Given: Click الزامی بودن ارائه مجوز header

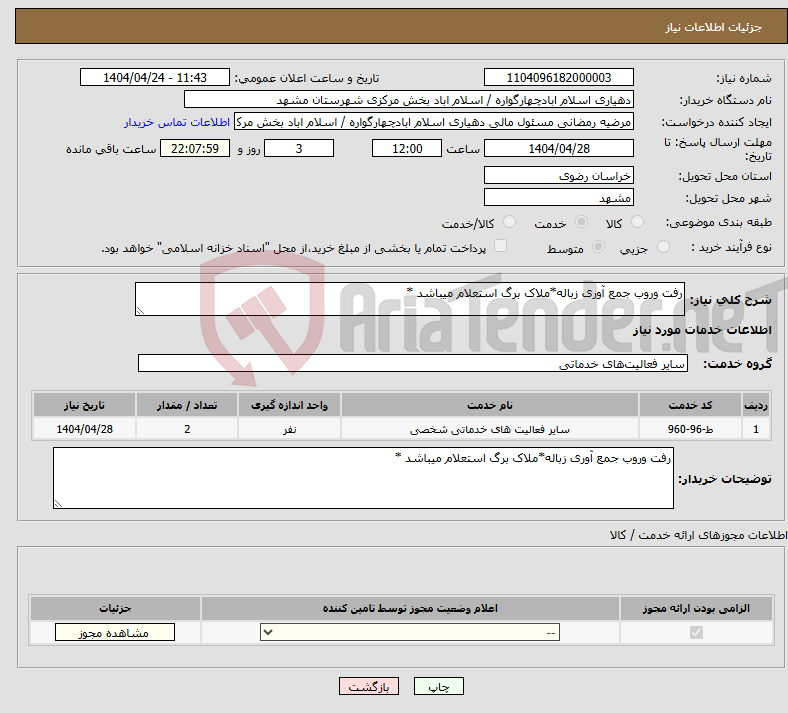Looking at the screenshot, I should [696, 608].
